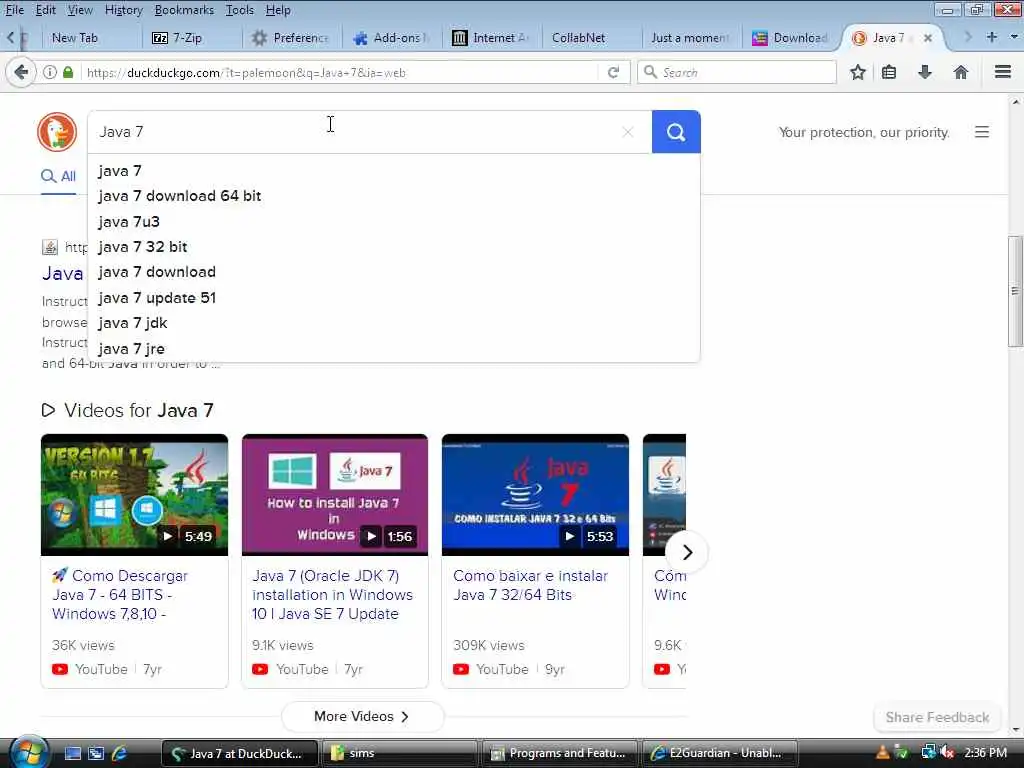Viewport: 1024px width, 768px height.
Task: Play the How to install Java 7 thumbnail
Action: 335,495
